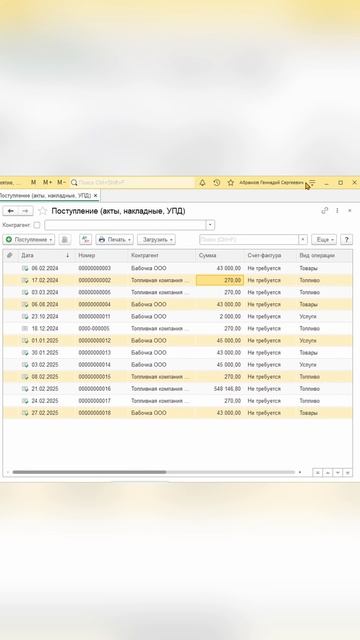Image resolution: width=360 pixels, height=640 pixels.
Task: Select the number cell 00000000017
Action: (94, 401)
